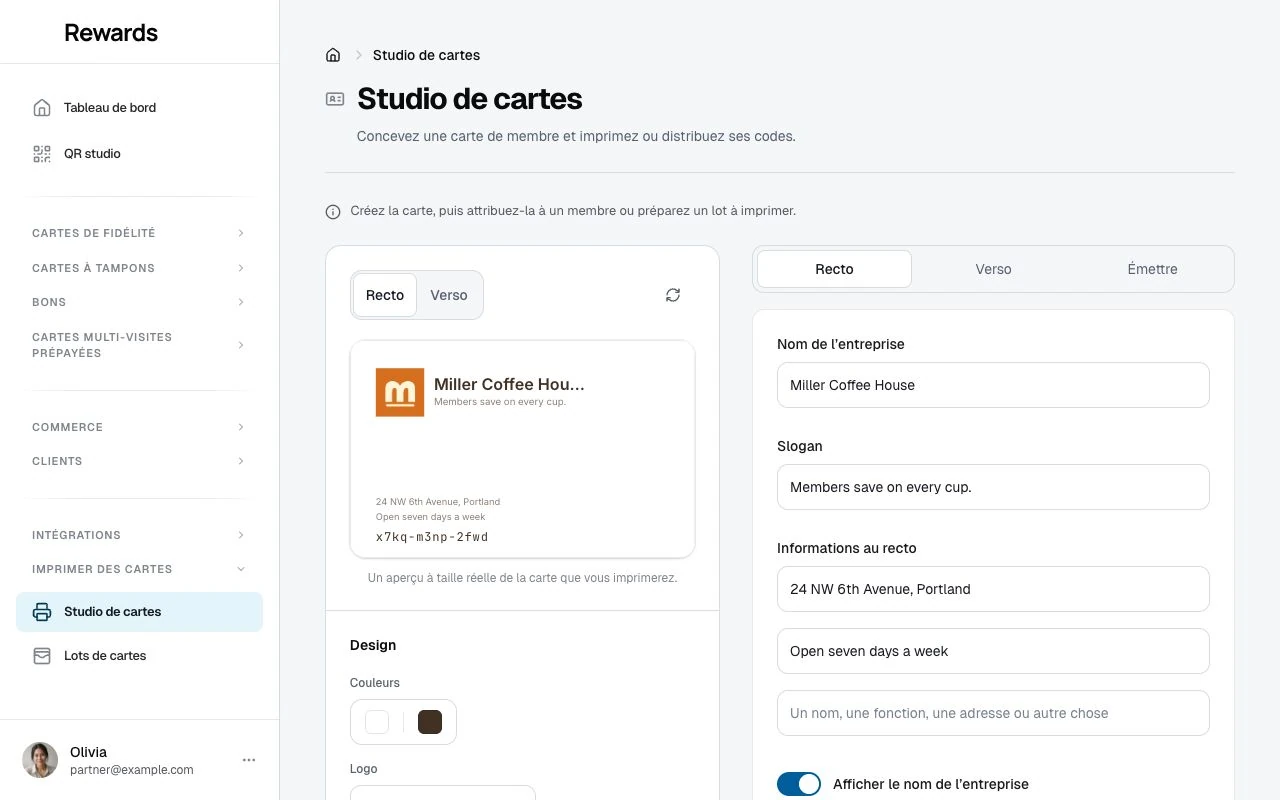Click the Lots de cartes icon
Screen dimensions: 1280x800
[x=42, y=656]
